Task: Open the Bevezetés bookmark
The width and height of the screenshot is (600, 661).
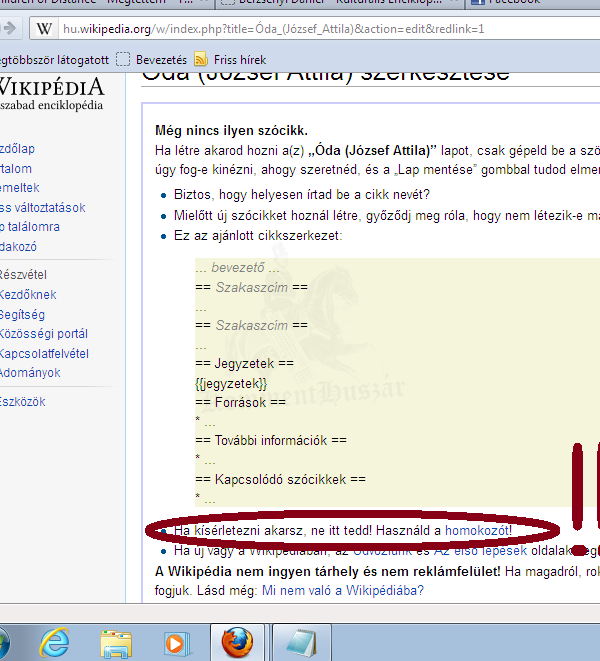Action: click(x=152, y=59)
